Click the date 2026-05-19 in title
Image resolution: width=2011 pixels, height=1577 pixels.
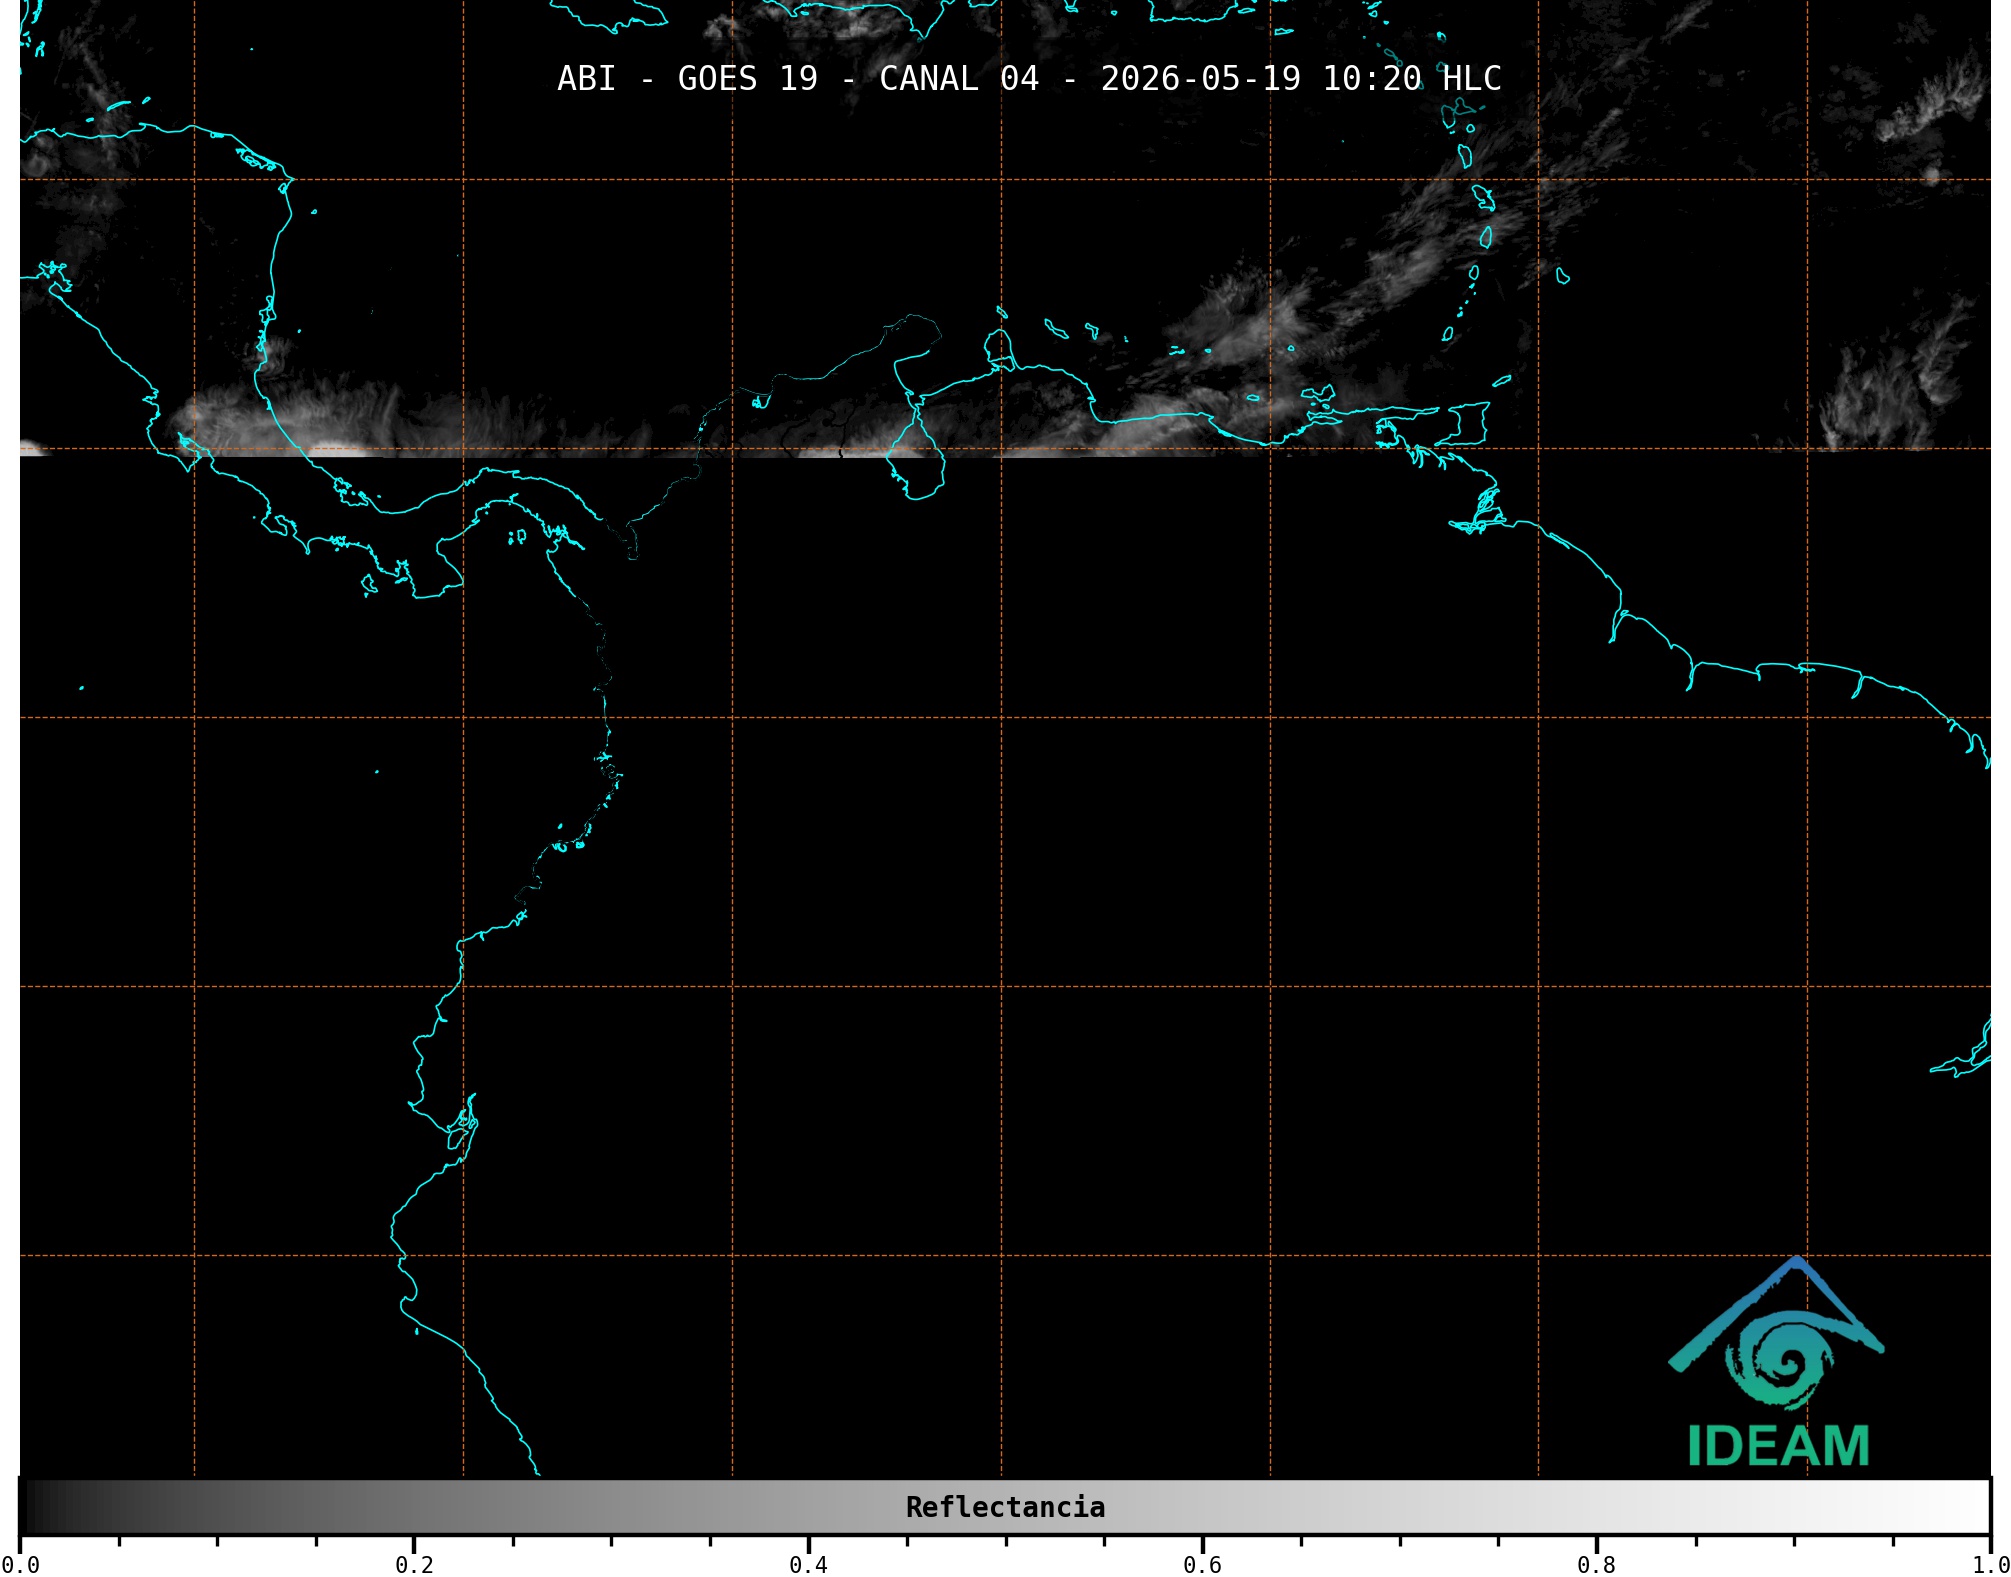tap(1201, 78)
